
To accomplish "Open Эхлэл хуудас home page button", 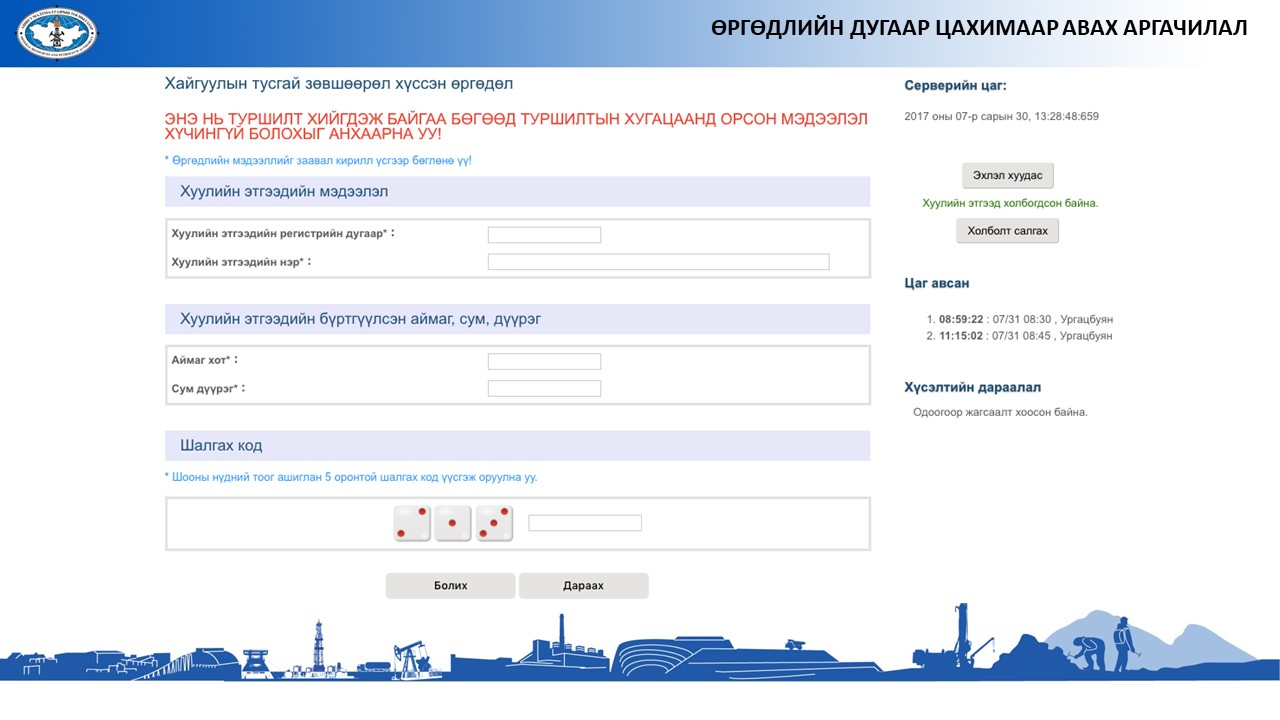I will pos(1007,176).
